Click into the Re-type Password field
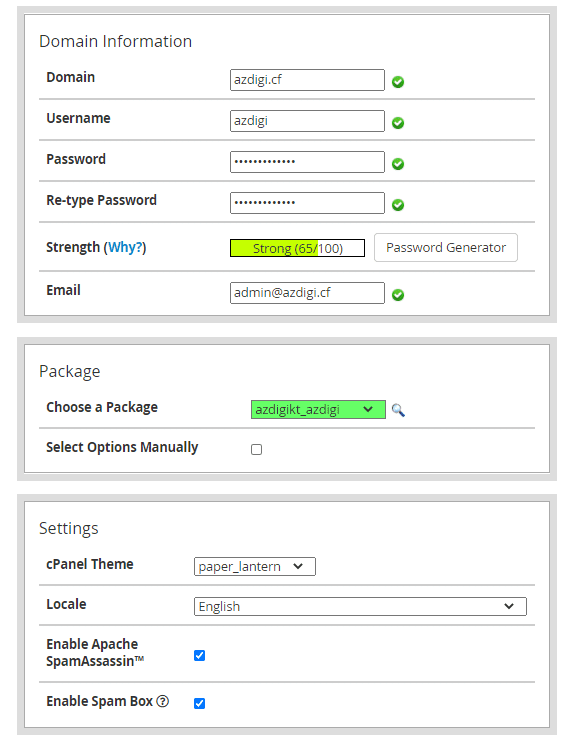 click(307, 203)
